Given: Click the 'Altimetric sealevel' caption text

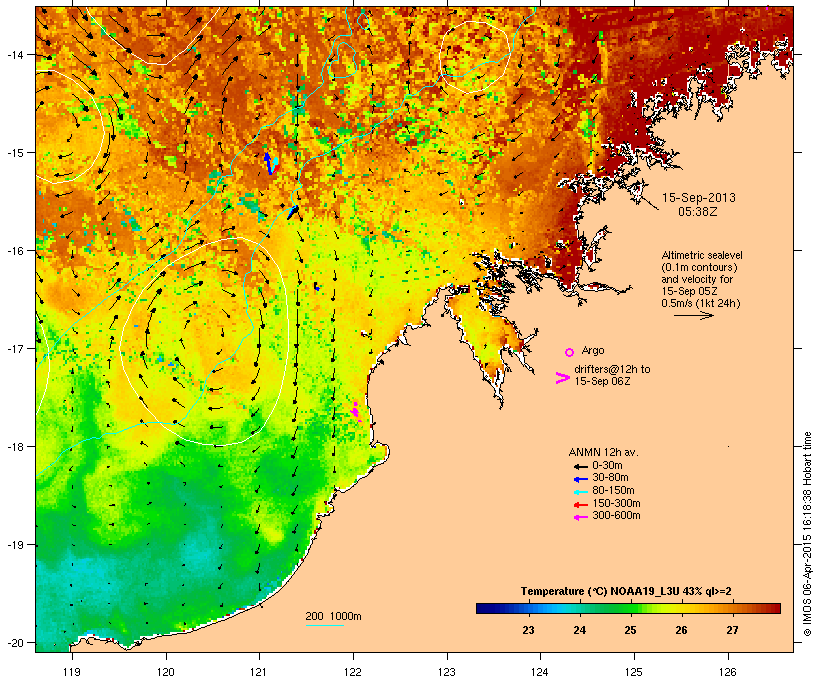Looking at the screenshot, I should (702, 255).
